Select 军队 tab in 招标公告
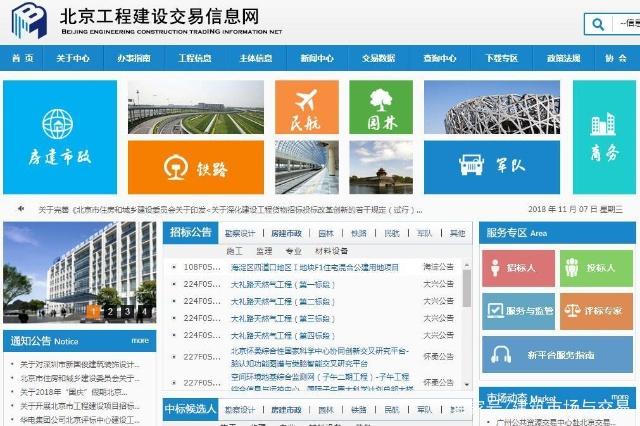 click(x=424, y=233)
